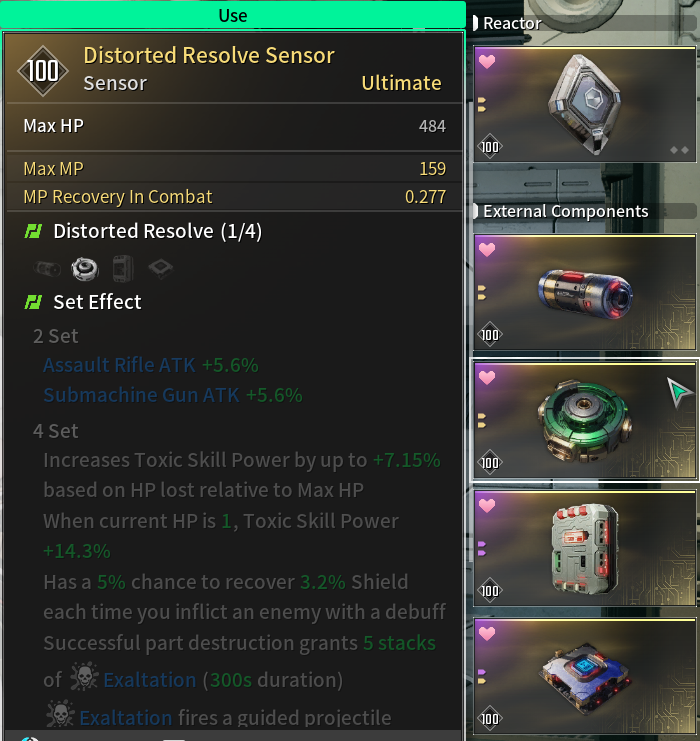
Task: Click the Distorted Resolve set icon
Action: pyautogui.click(x=33, y=231)
